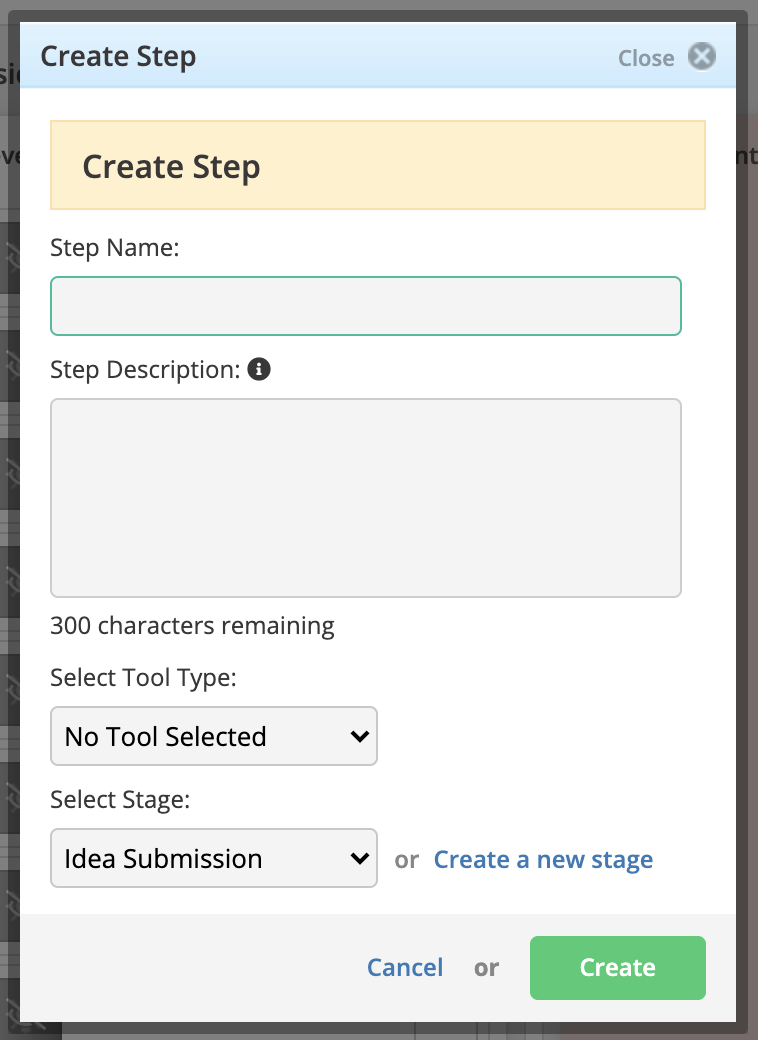Click the Step Description info icon

pos(259,369)
